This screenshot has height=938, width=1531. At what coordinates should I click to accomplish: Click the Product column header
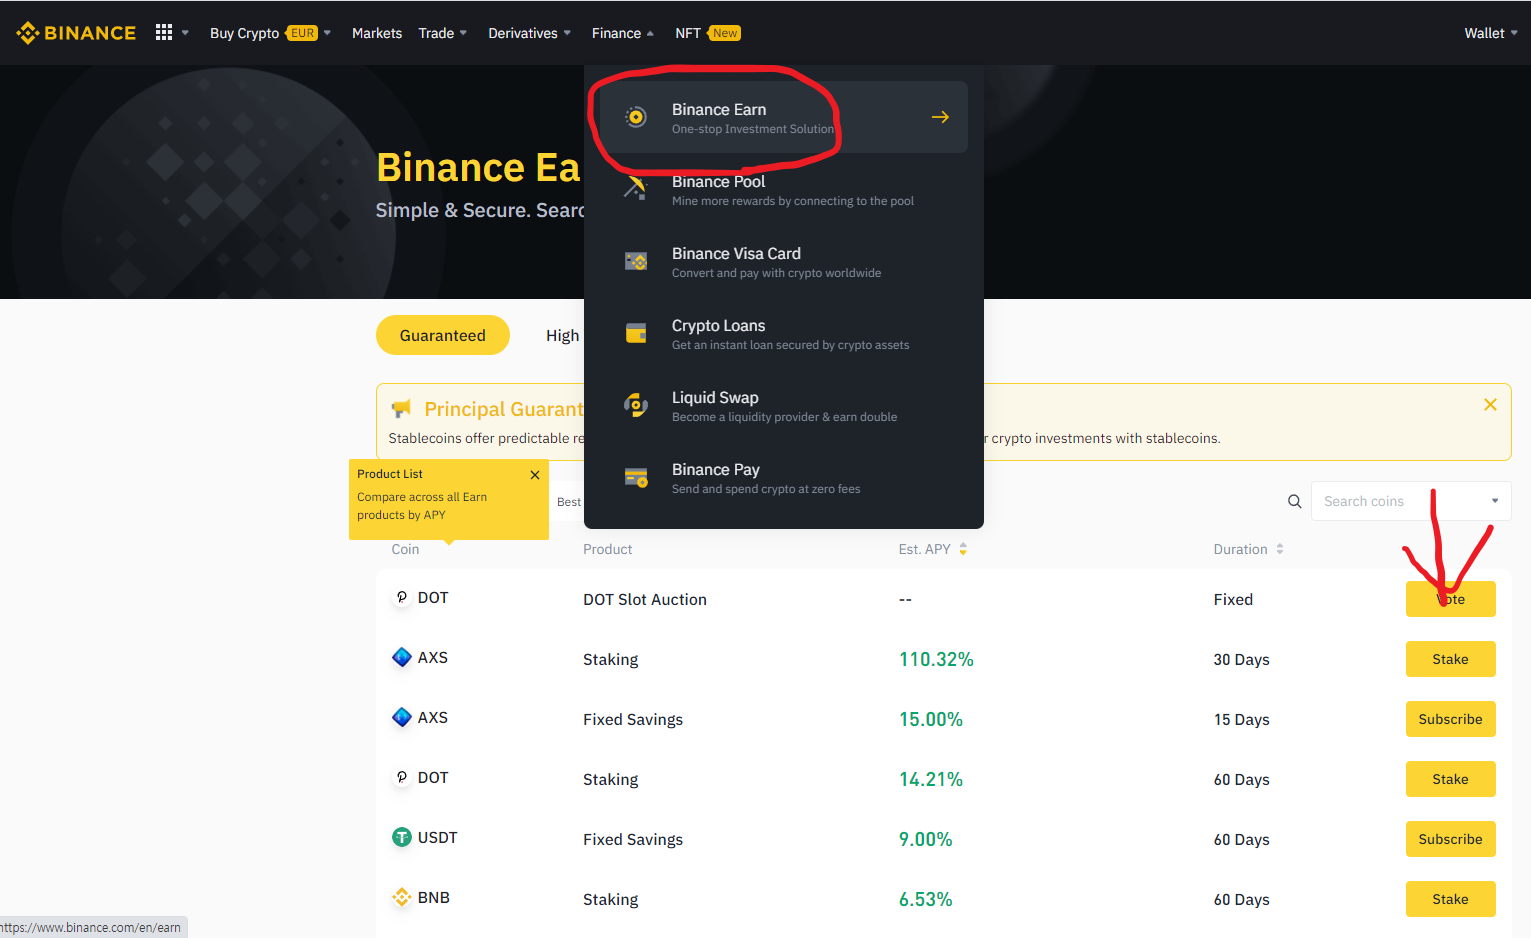(x=608, y=549)
